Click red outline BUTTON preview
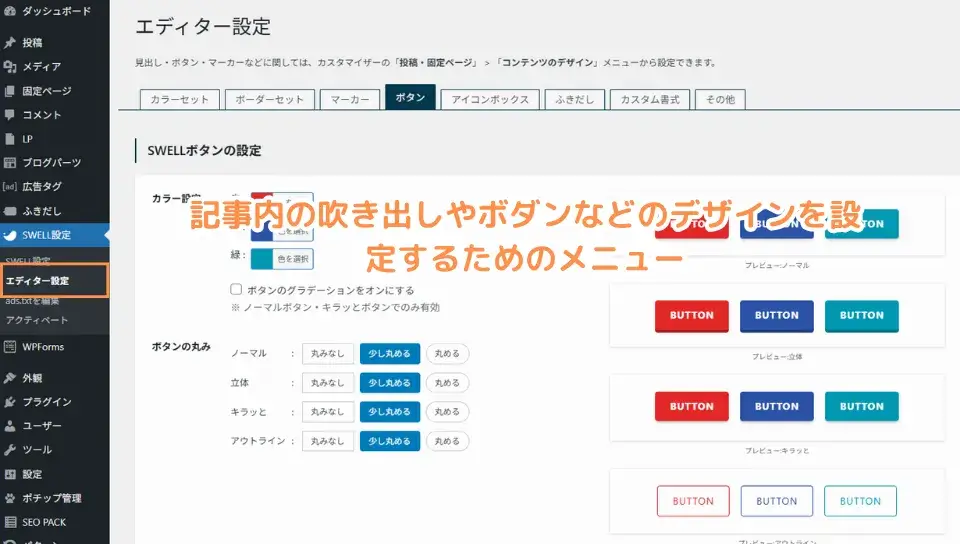Screen dimensions: 960x544 click(693, 501)
